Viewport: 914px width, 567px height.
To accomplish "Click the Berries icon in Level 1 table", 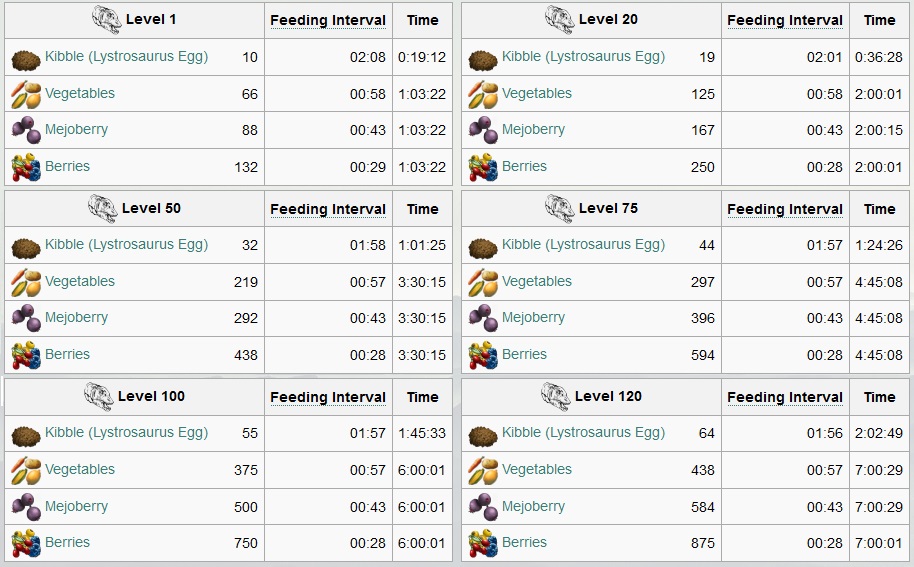I will 26,167.
